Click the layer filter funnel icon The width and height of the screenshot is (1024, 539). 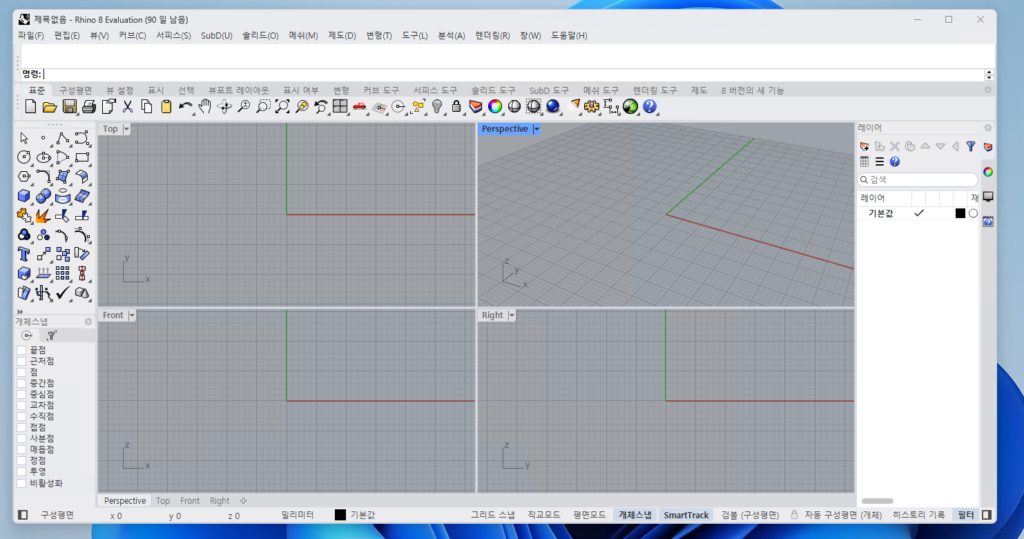coord(970,146)
